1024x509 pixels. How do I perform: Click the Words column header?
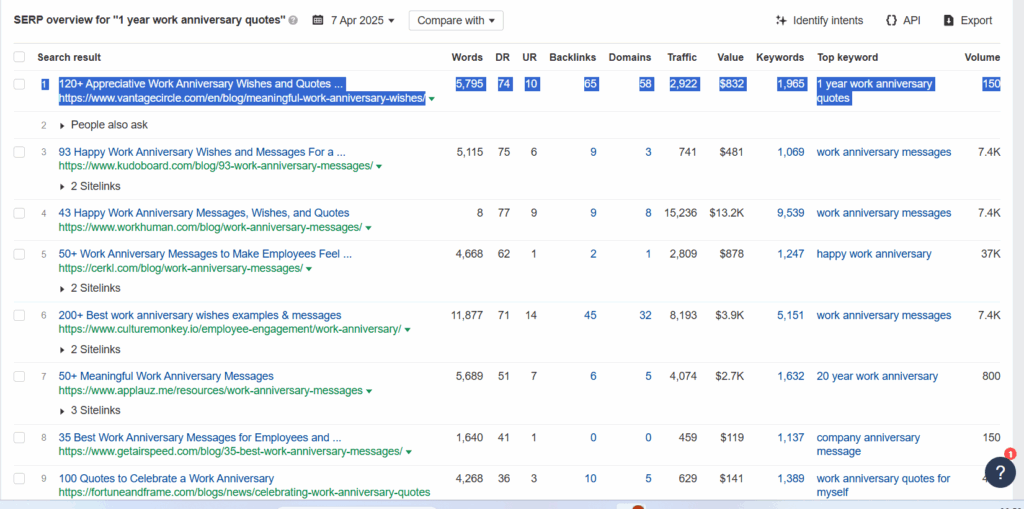coord(467,57)
